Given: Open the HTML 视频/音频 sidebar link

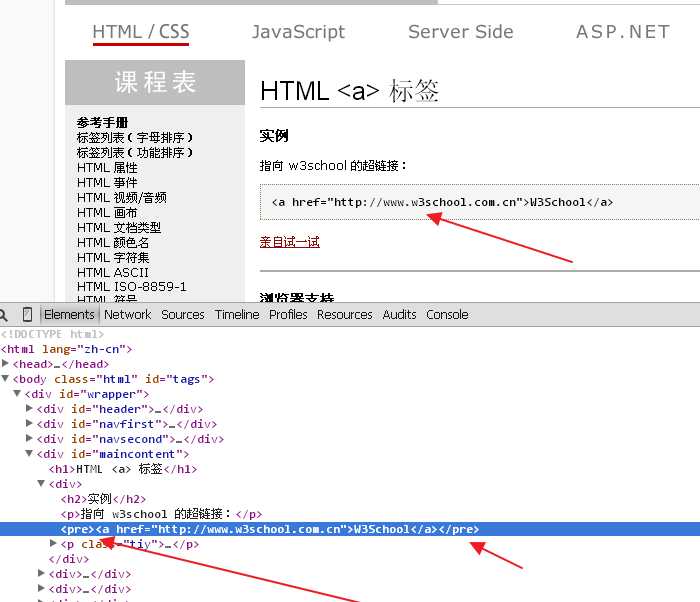Looking at the screenshot, I should [122, 198].
